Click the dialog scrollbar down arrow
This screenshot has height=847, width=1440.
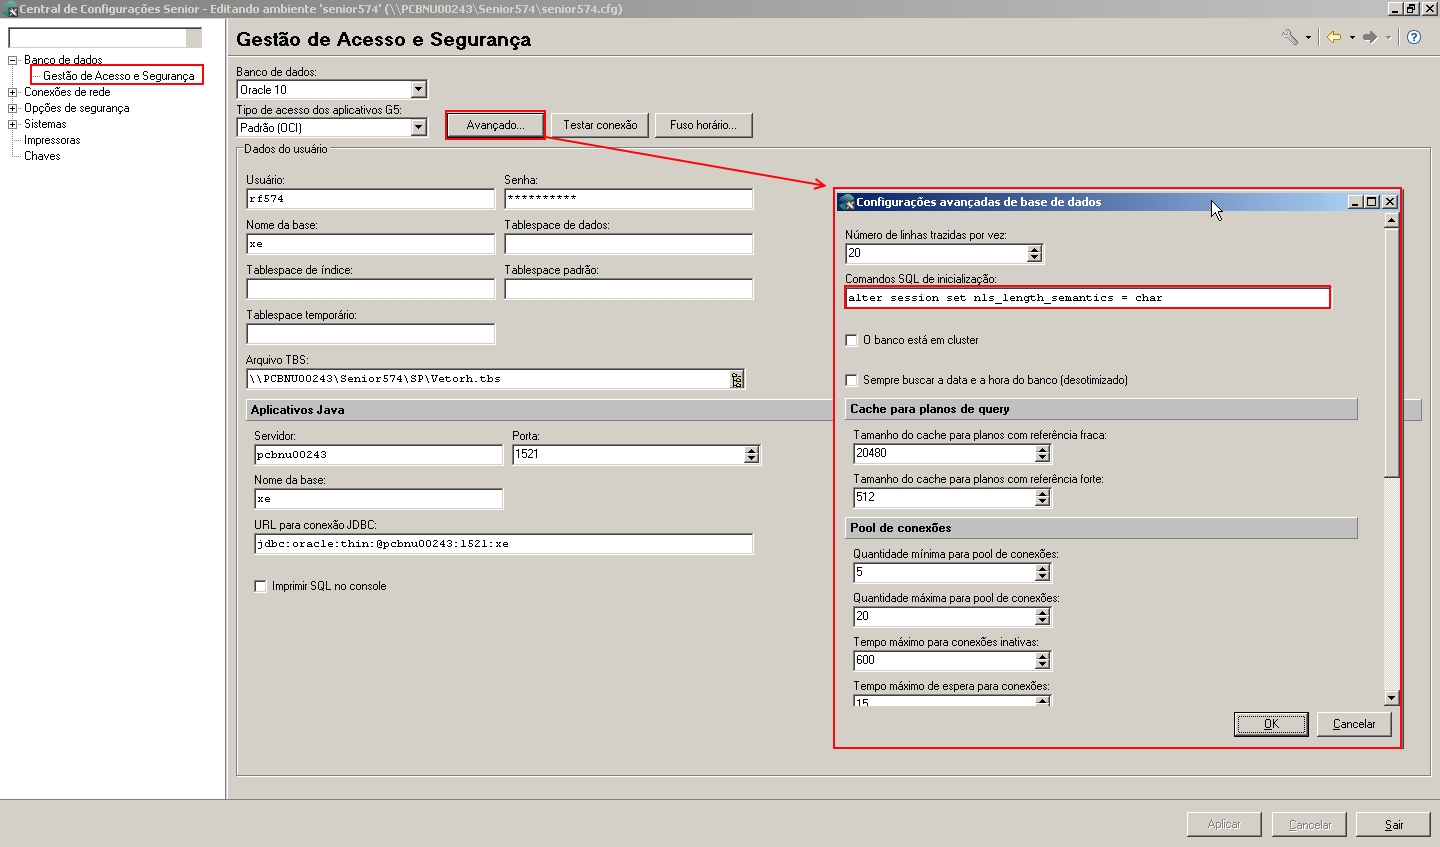click(x=1391, y=698)
